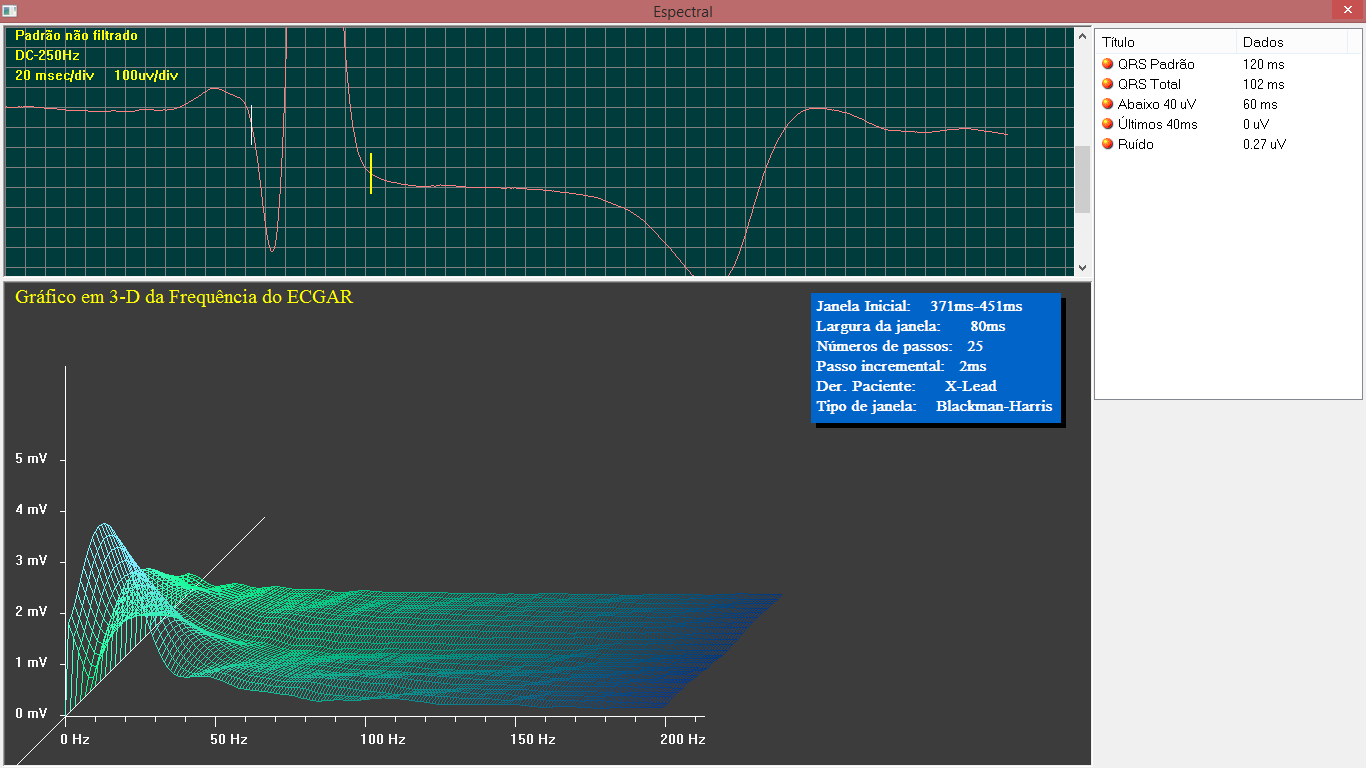Click the 0 uV data value
The width and height of the screenshot is (1366, 768).
pos(1255,124)
